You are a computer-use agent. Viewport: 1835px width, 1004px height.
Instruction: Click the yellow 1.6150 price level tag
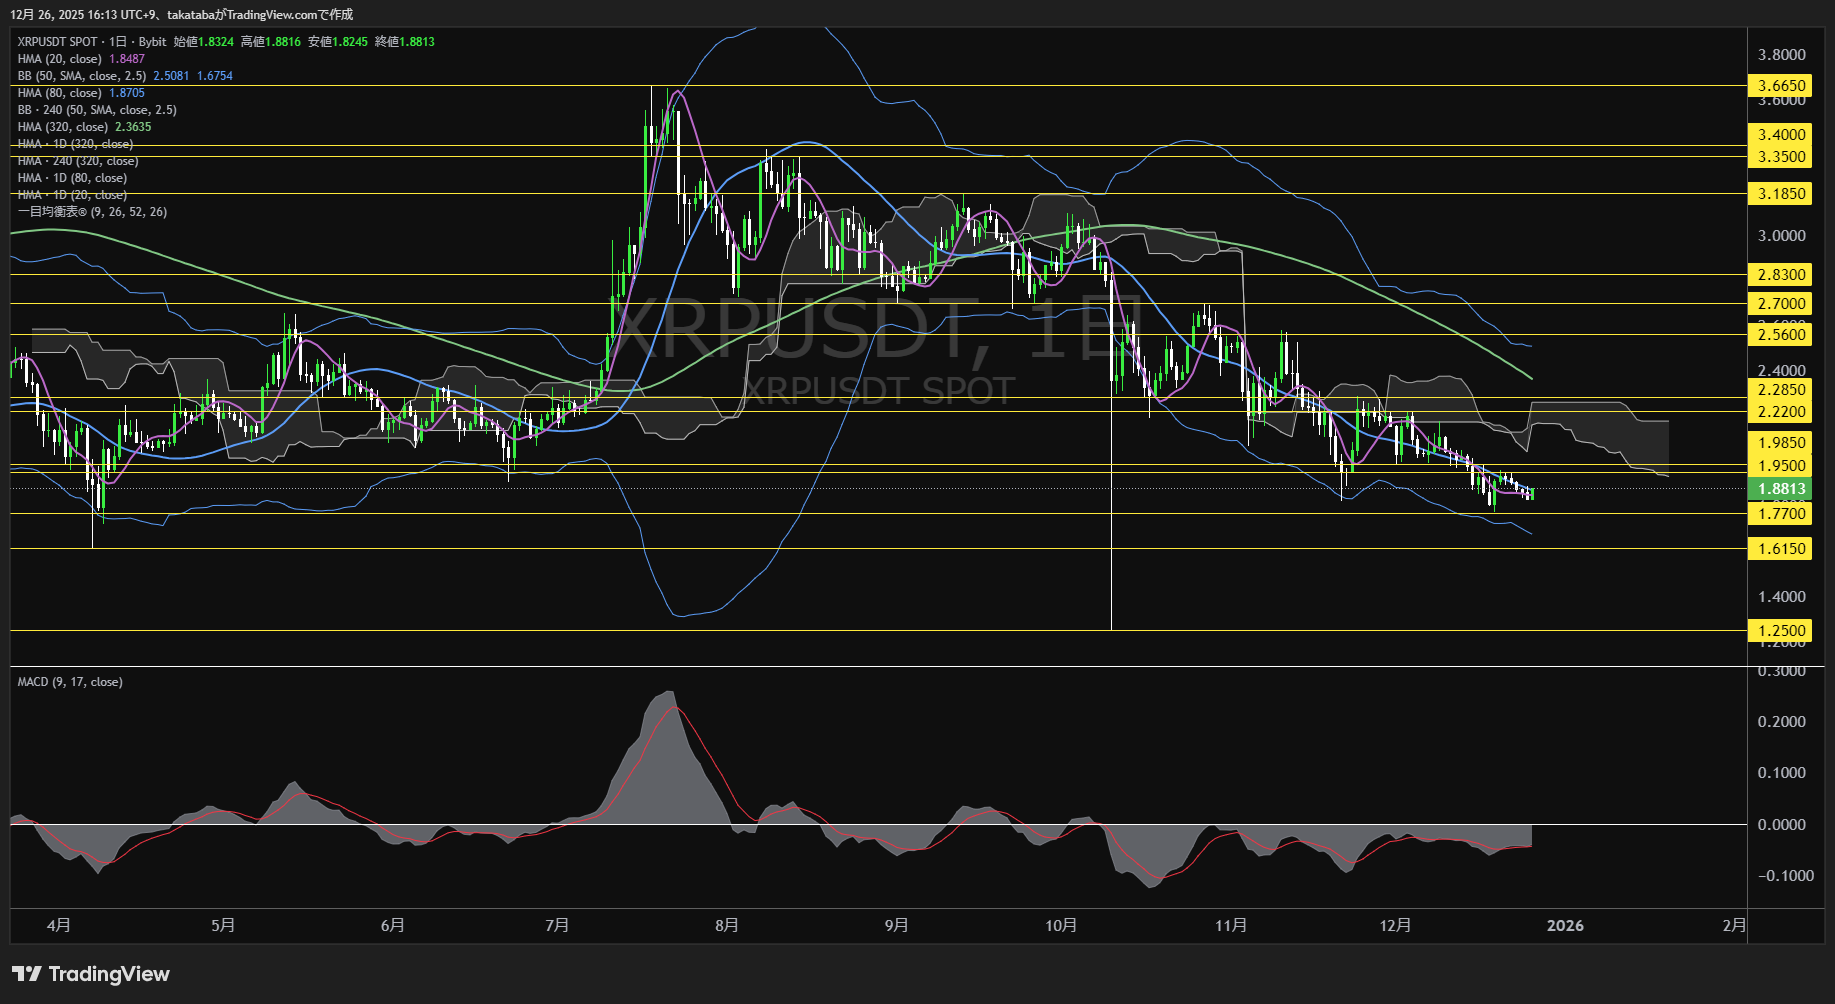click(1780, 549)
